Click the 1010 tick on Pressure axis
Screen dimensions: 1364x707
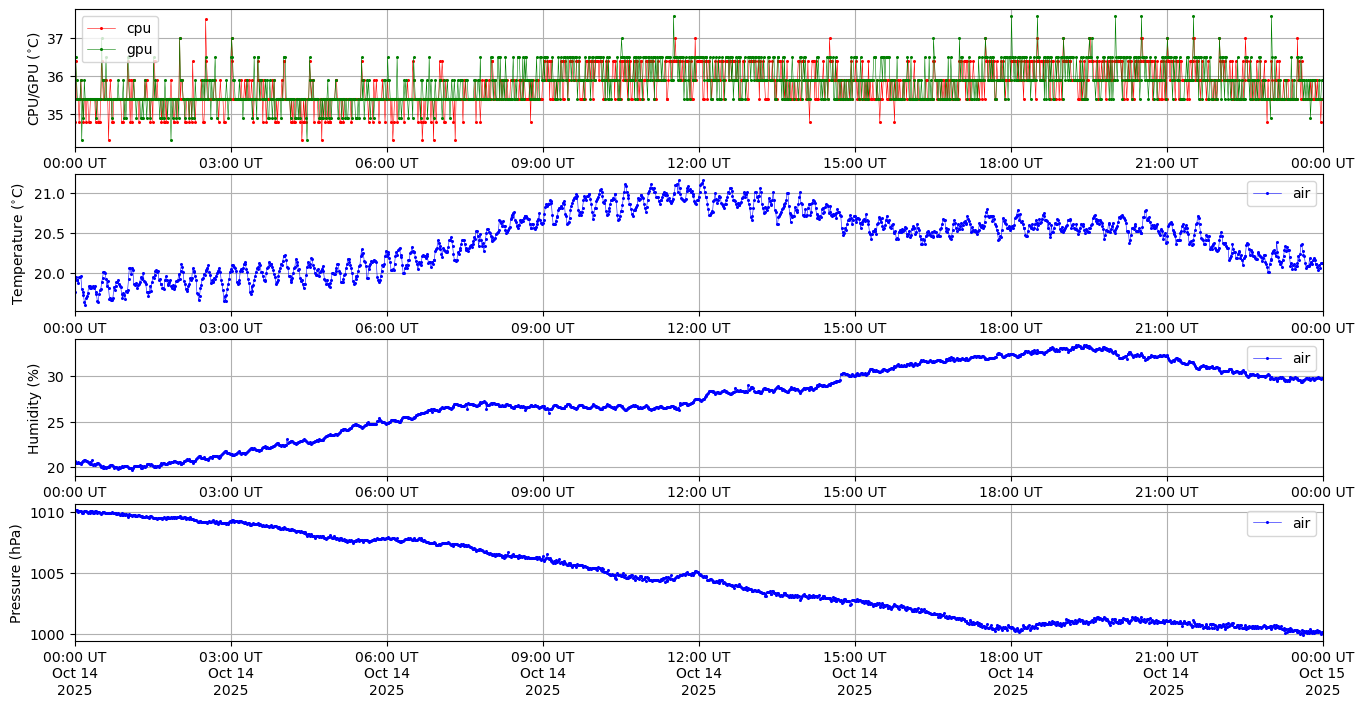point(52,513)
